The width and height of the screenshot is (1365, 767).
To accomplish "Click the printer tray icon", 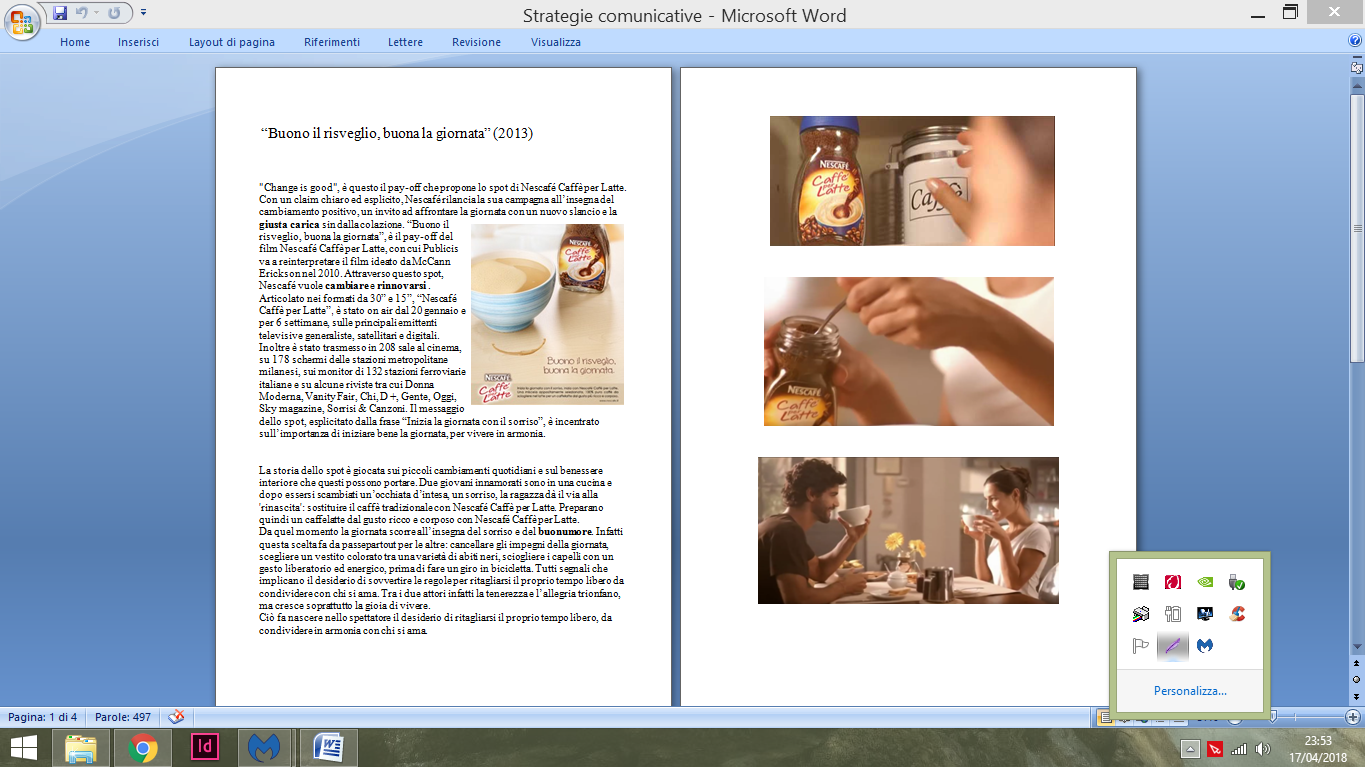I will point(1140,614).
